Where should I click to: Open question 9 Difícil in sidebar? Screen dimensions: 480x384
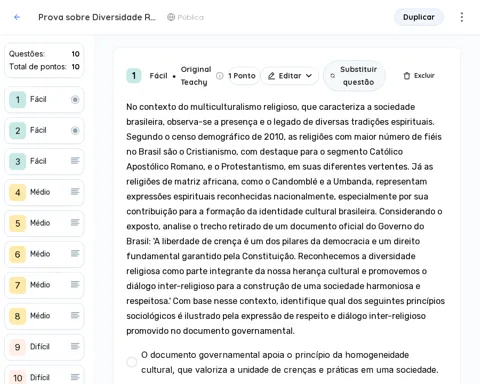pyautogui.click(x=44, y=347)
